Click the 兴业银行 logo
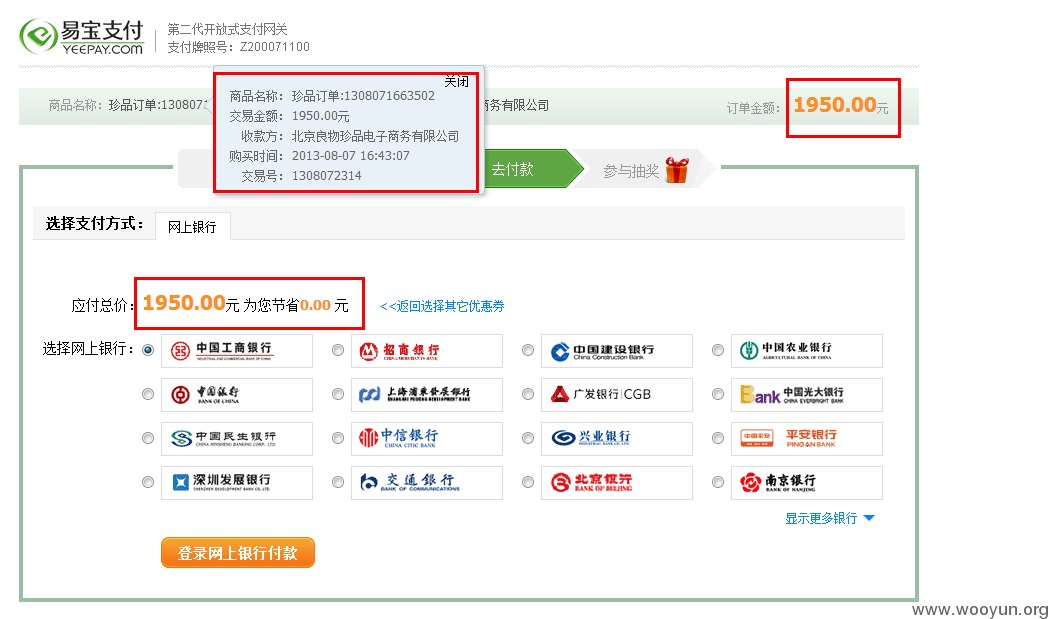Viewport: 1050px width, 619px height. (x=617, y=439)
